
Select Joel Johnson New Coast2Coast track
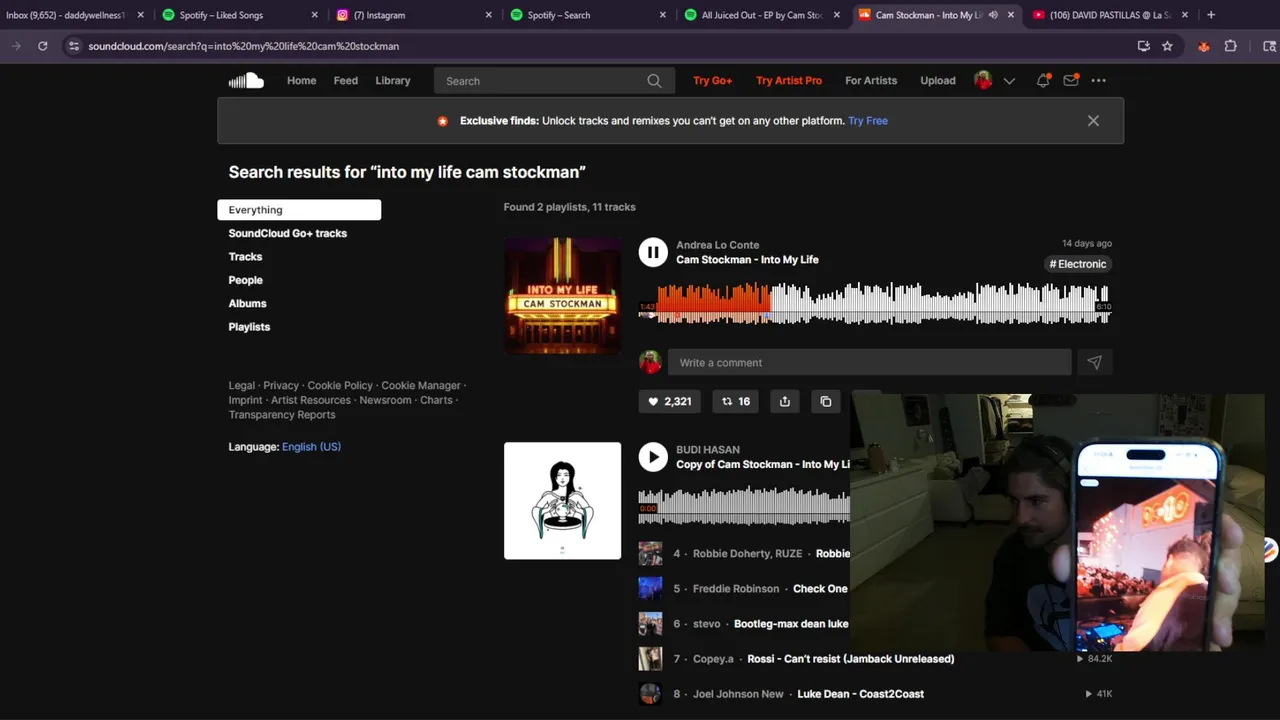click(x=875, y=694)
